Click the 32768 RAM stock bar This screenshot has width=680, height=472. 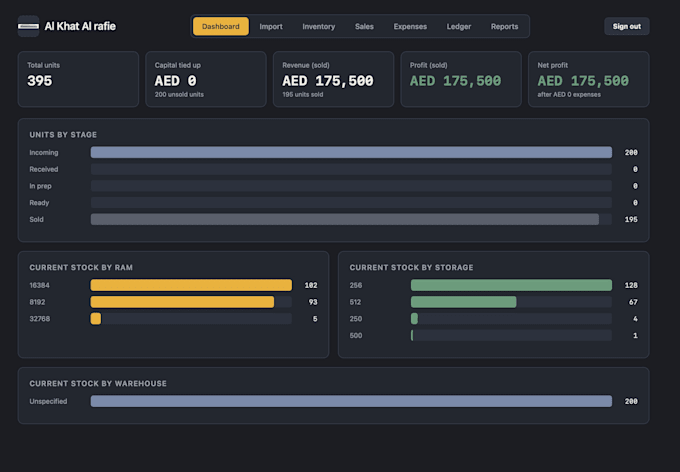(96, 319)
